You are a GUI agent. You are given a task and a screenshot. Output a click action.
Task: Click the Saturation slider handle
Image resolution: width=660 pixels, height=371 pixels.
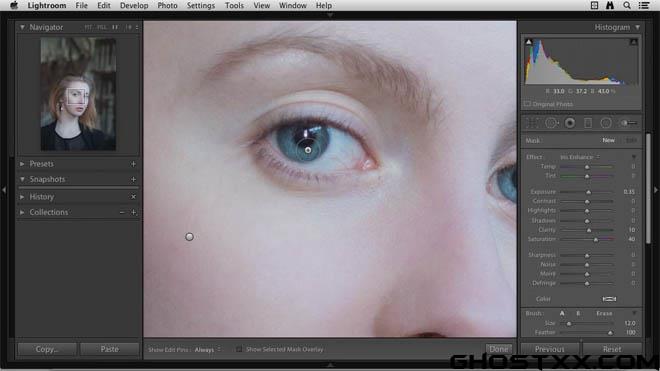[x=596, y=240]
